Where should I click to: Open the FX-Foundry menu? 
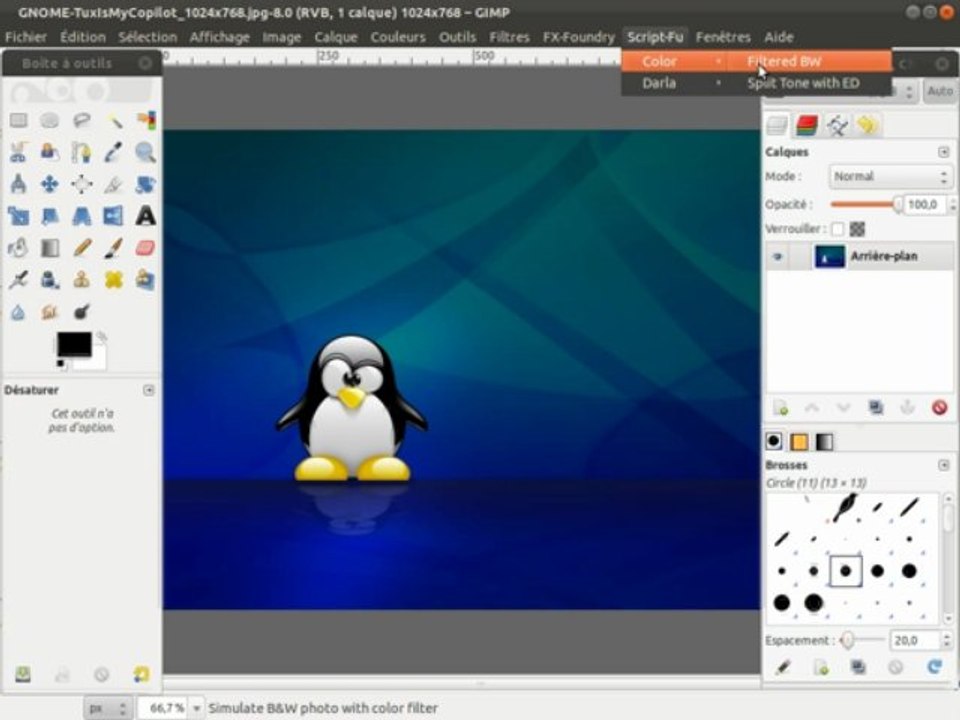(579, 37)
